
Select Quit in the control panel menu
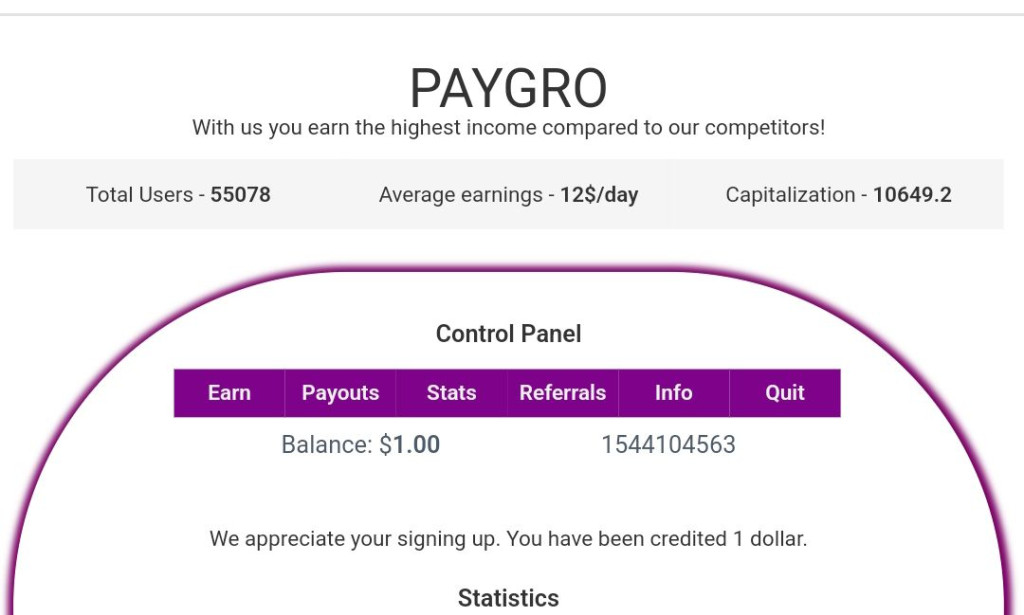(x=785, y=393)
